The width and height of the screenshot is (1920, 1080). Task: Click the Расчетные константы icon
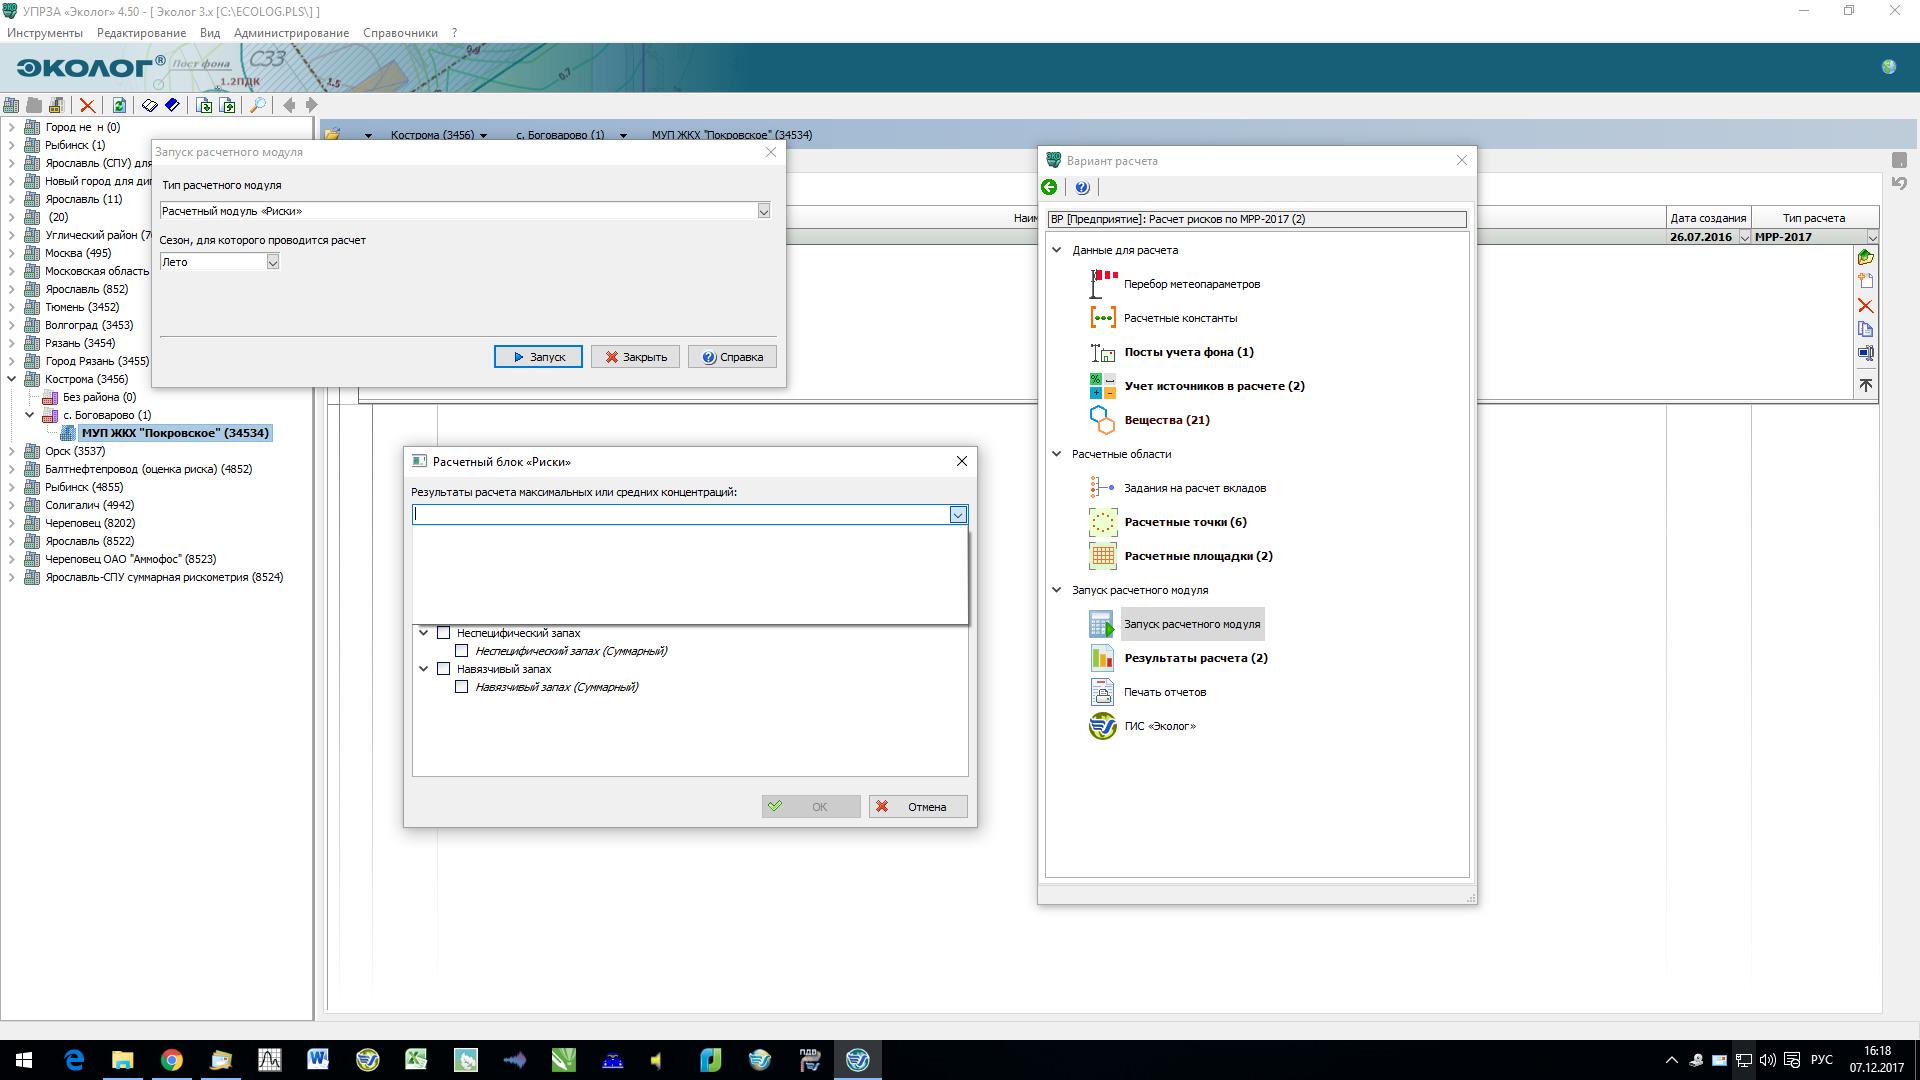tap(1102, 318)
